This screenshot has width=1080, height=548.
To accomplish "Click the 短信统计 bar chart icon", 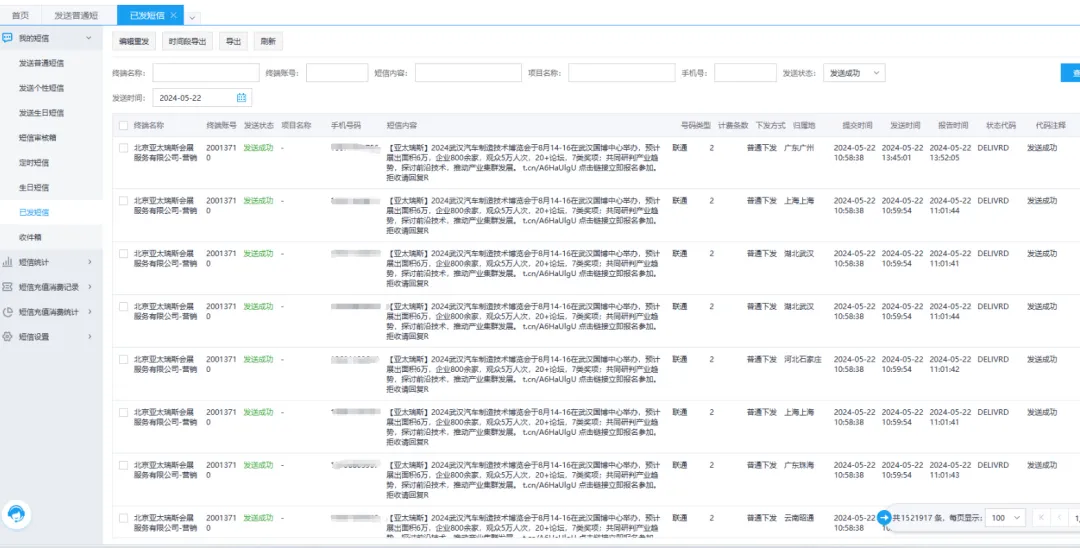I will pos(8,262).
